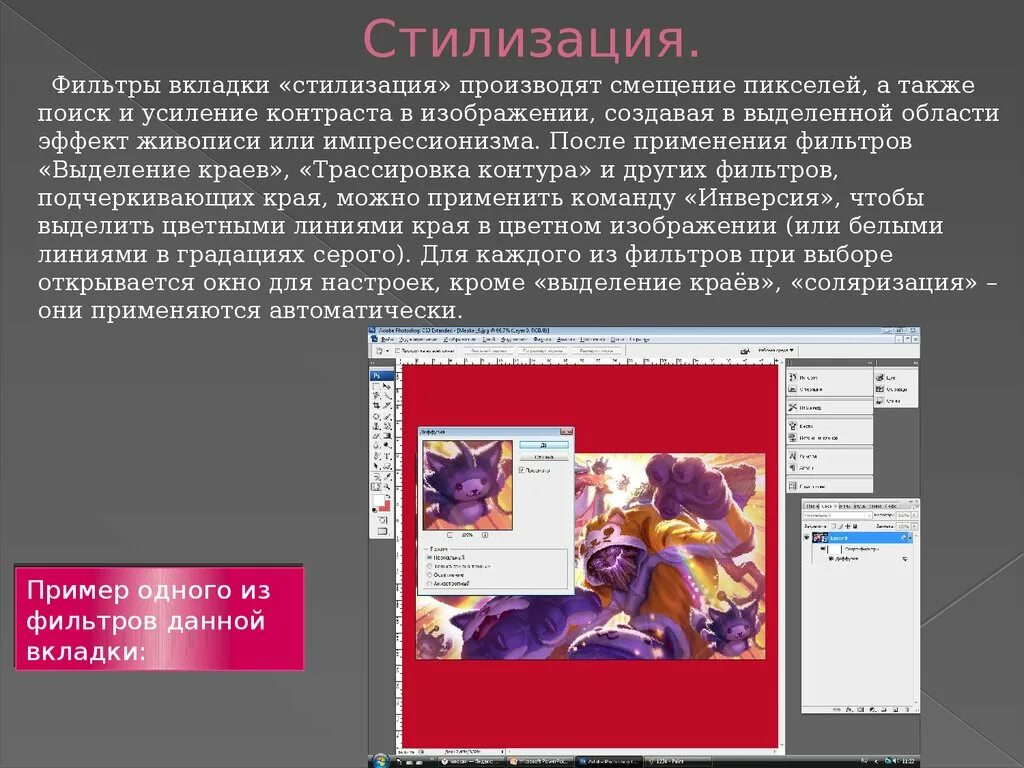The image size is (1024, 768).
Task: Open the Слой menu
Action: coord(489,340)
